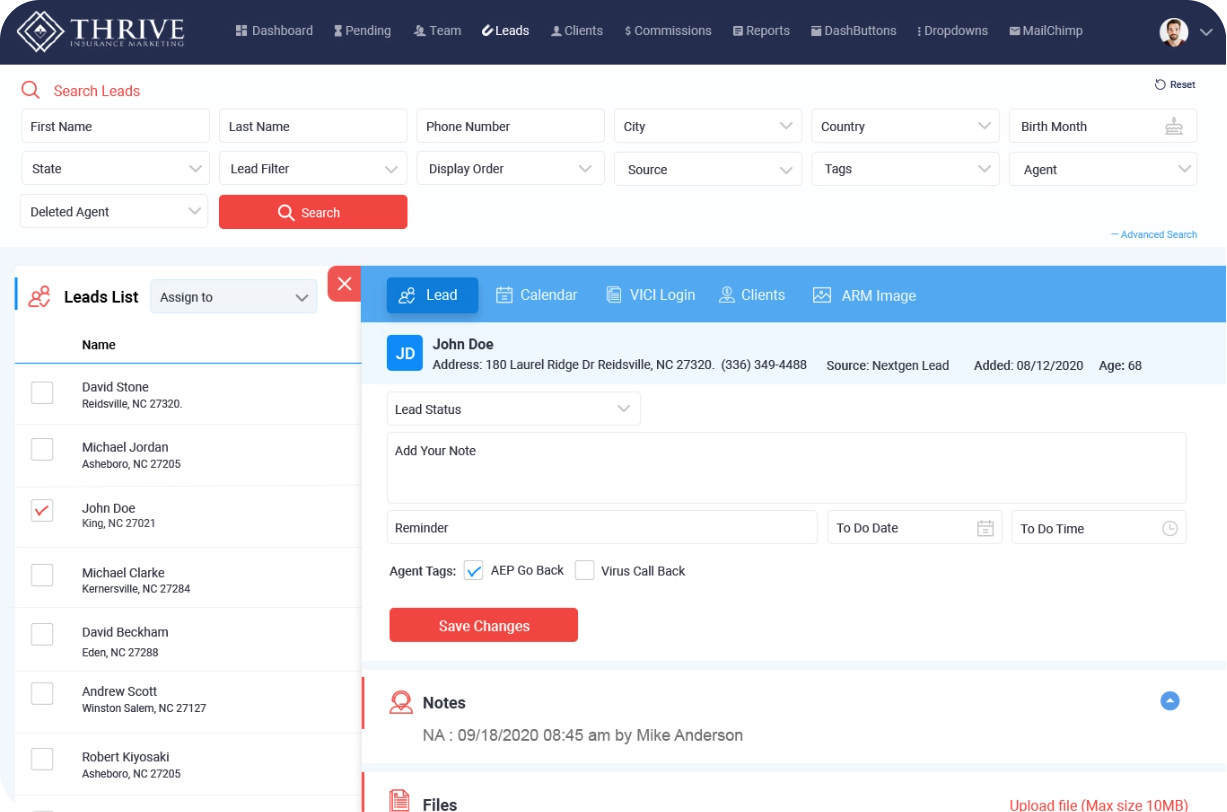Viewport: 1227px width, 812px height.
Task: Open the profile menu chevron
Action: coord(1205,32)
